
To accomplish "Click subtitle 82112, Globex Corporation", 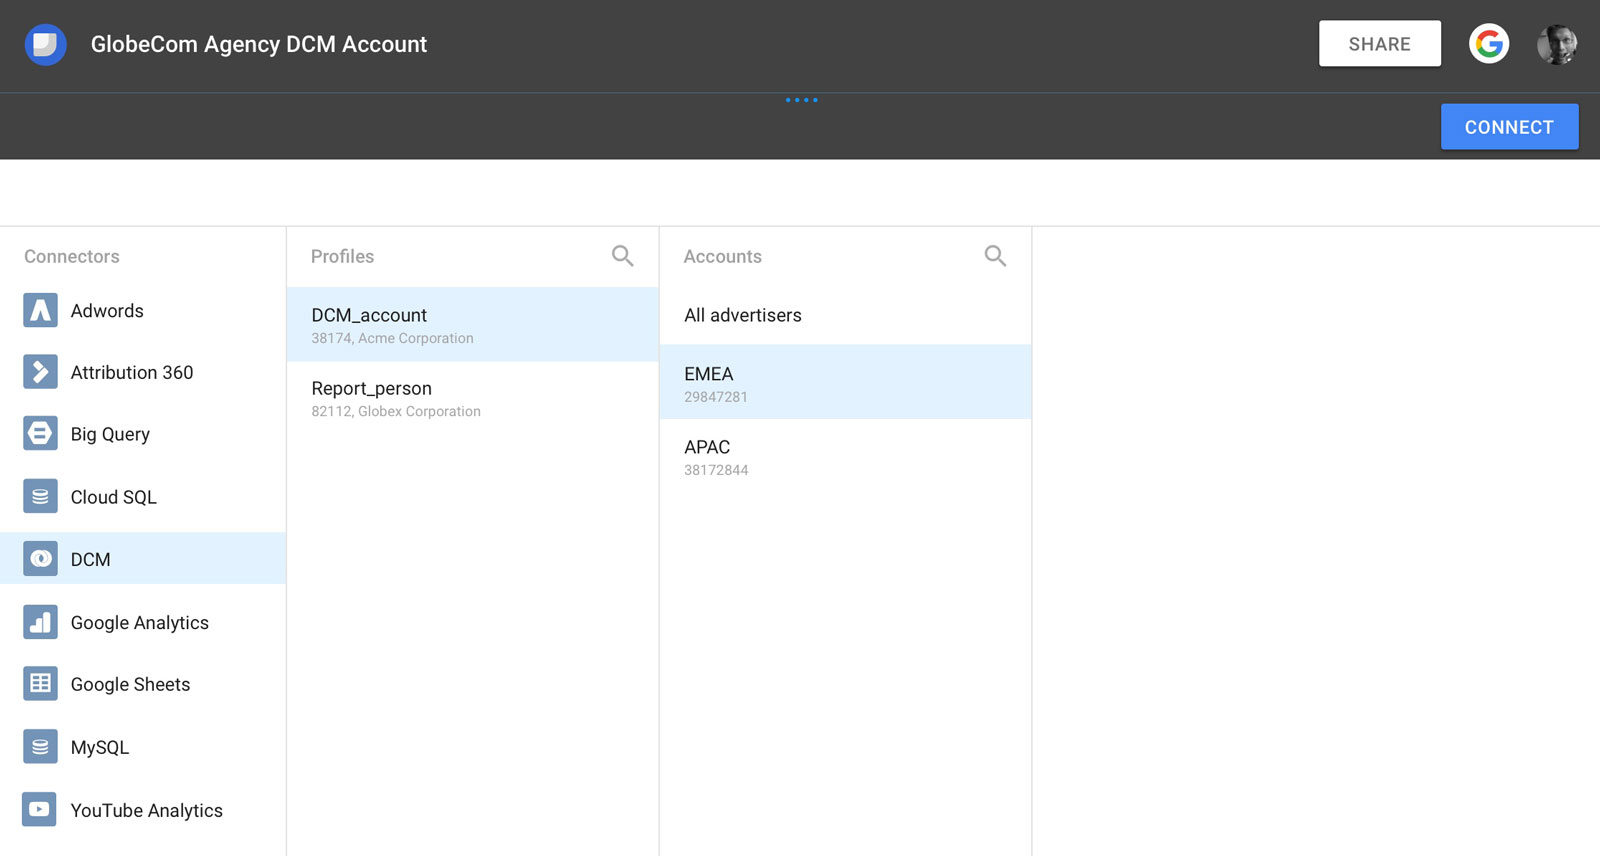I will click(396, 411).
